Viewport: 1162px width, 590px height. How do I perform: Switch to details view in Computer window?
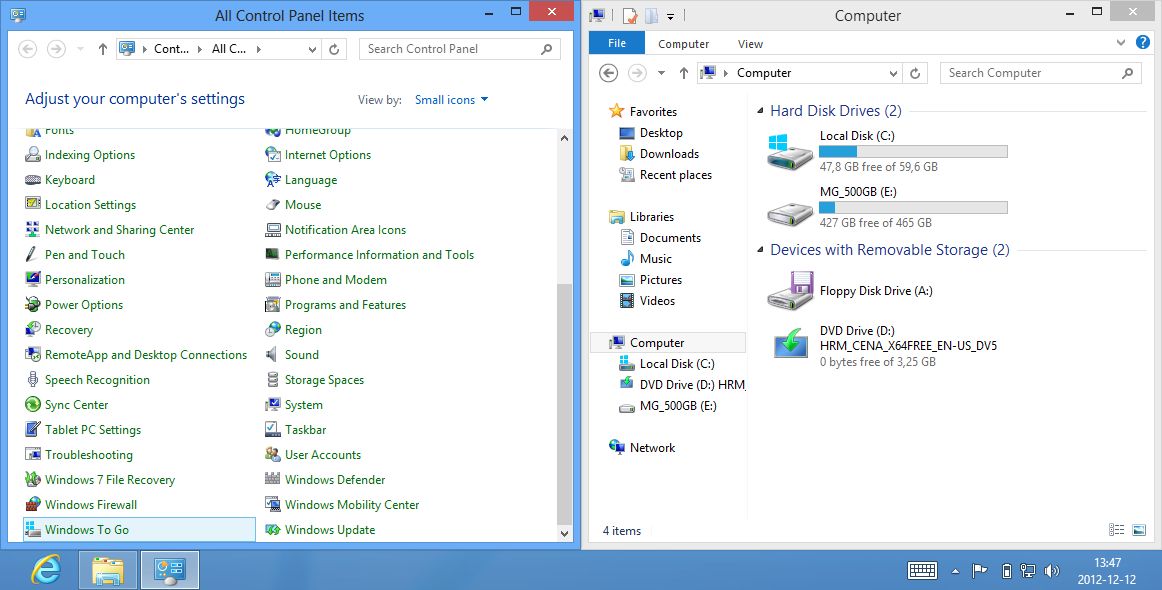[x=1117, y=529]
